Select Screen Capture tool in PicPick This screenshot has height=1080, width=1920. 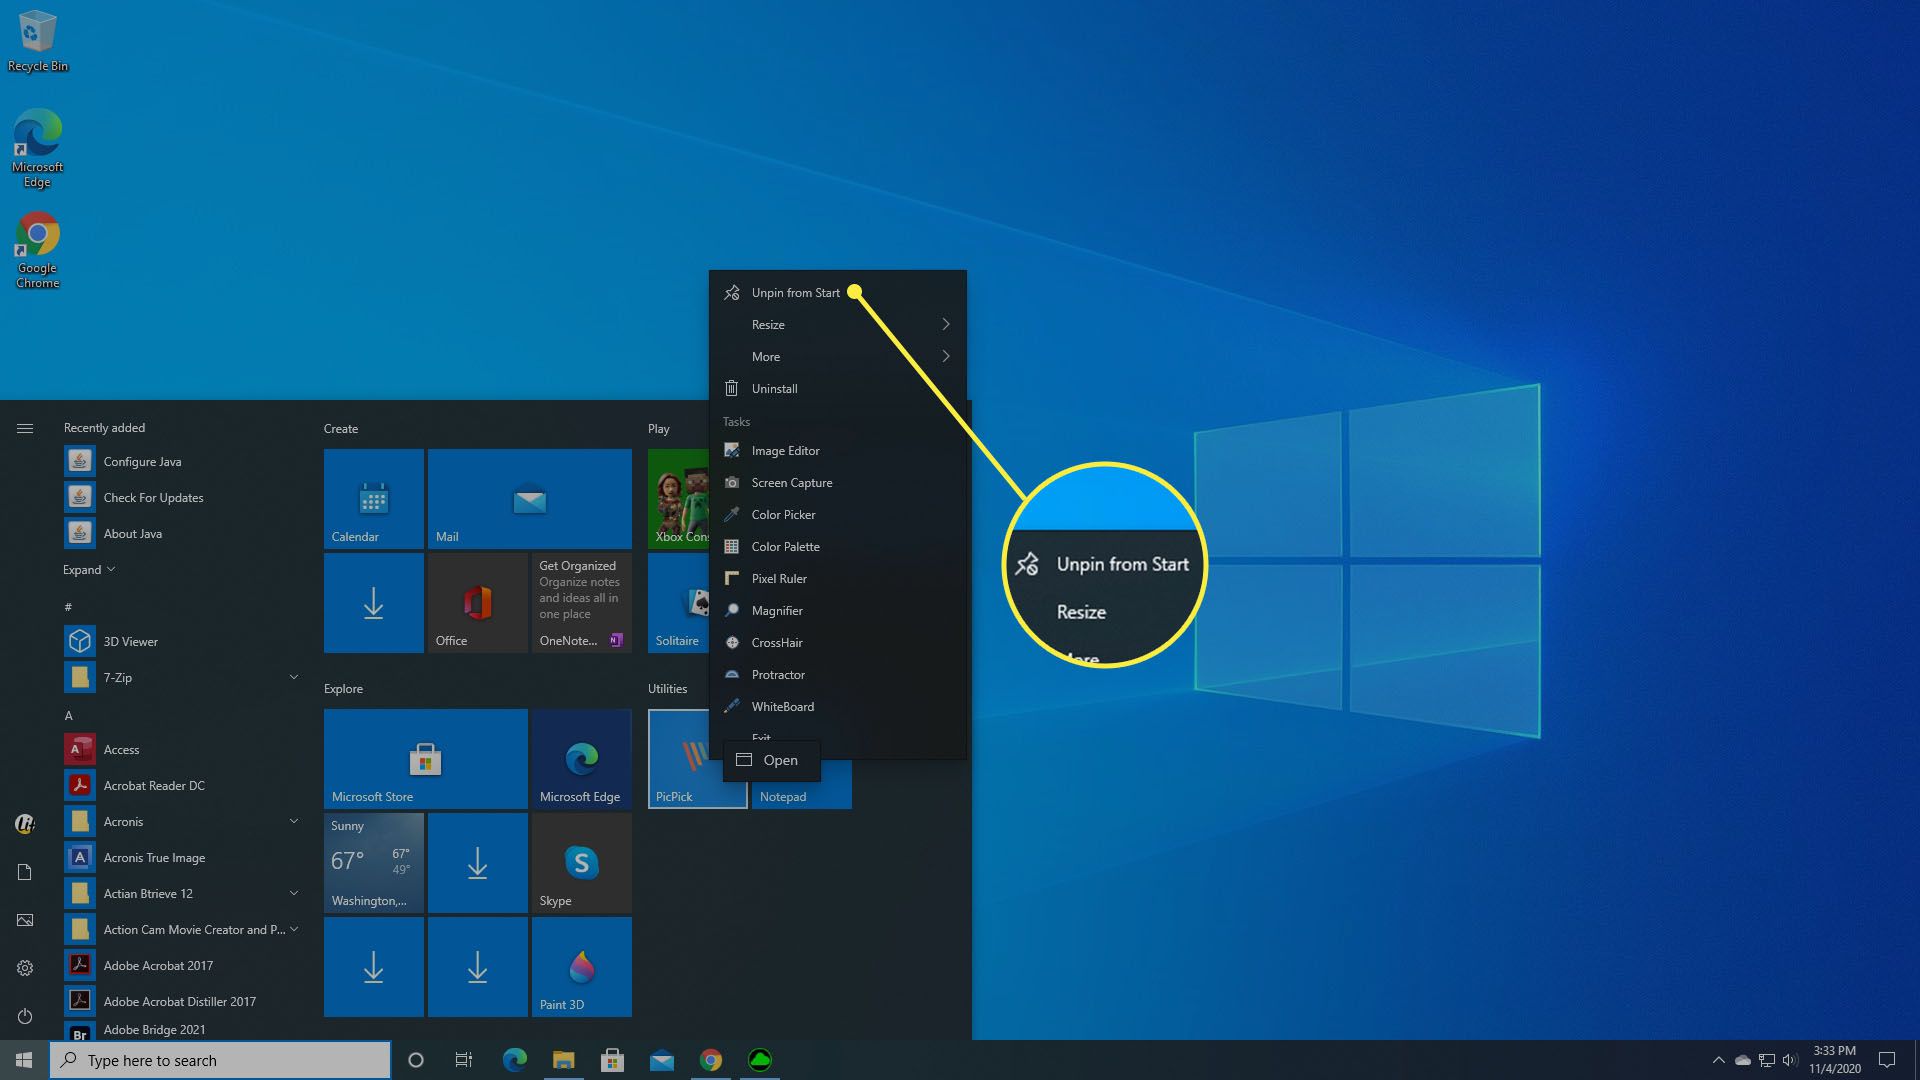(791, 483)
